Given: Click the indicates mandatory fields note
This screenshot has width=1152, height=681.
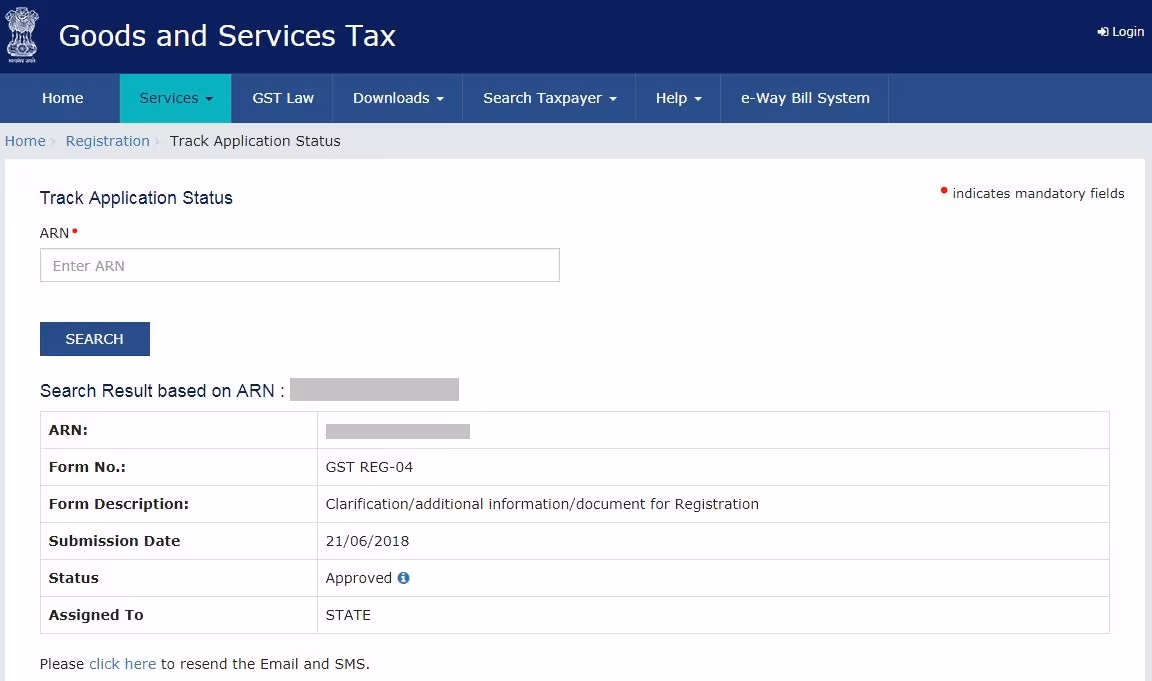Looking at the screenshot, I should (1038, 193).
